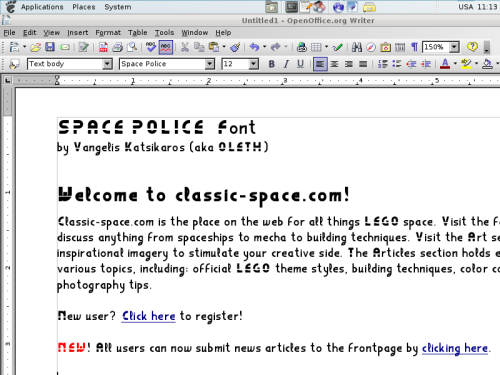Increase paragraph indent
Screen dimensions: 500x375
(x=426, y=64)
